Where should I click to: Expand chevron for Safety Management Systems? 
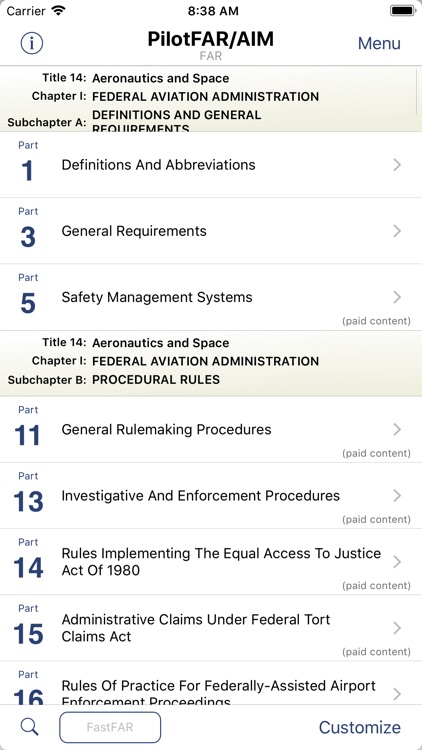click(x=397, y=297)
